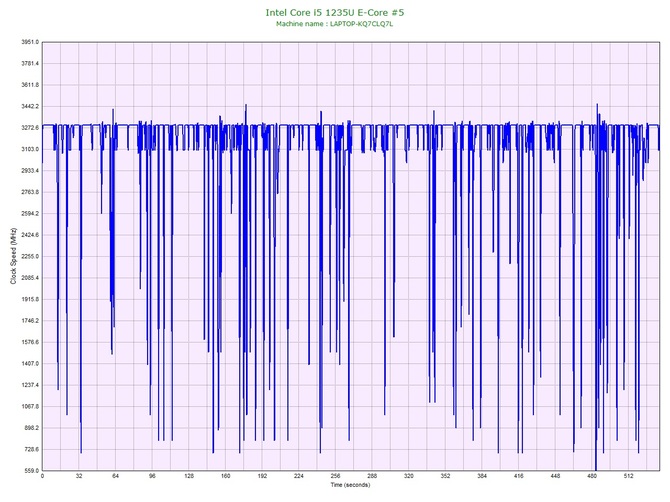This screenshot has height=502, width=670.
Task: Click the chart title 'Intel Core i5 1235U E-Core #5'
Action: [335, 12]
